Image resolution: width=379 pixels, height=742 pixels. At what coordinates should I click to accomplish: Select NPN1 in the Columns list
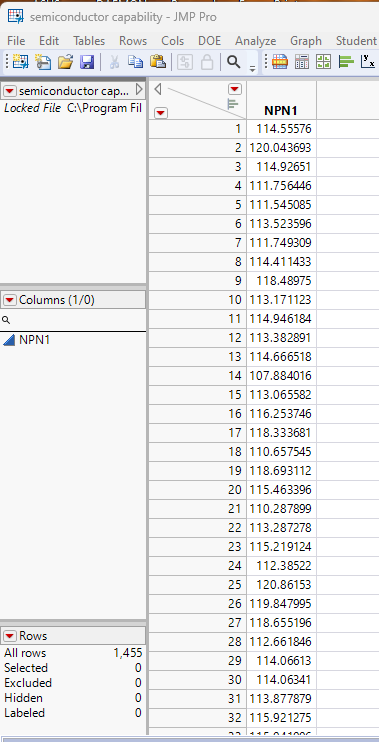(x=34, y=340)
